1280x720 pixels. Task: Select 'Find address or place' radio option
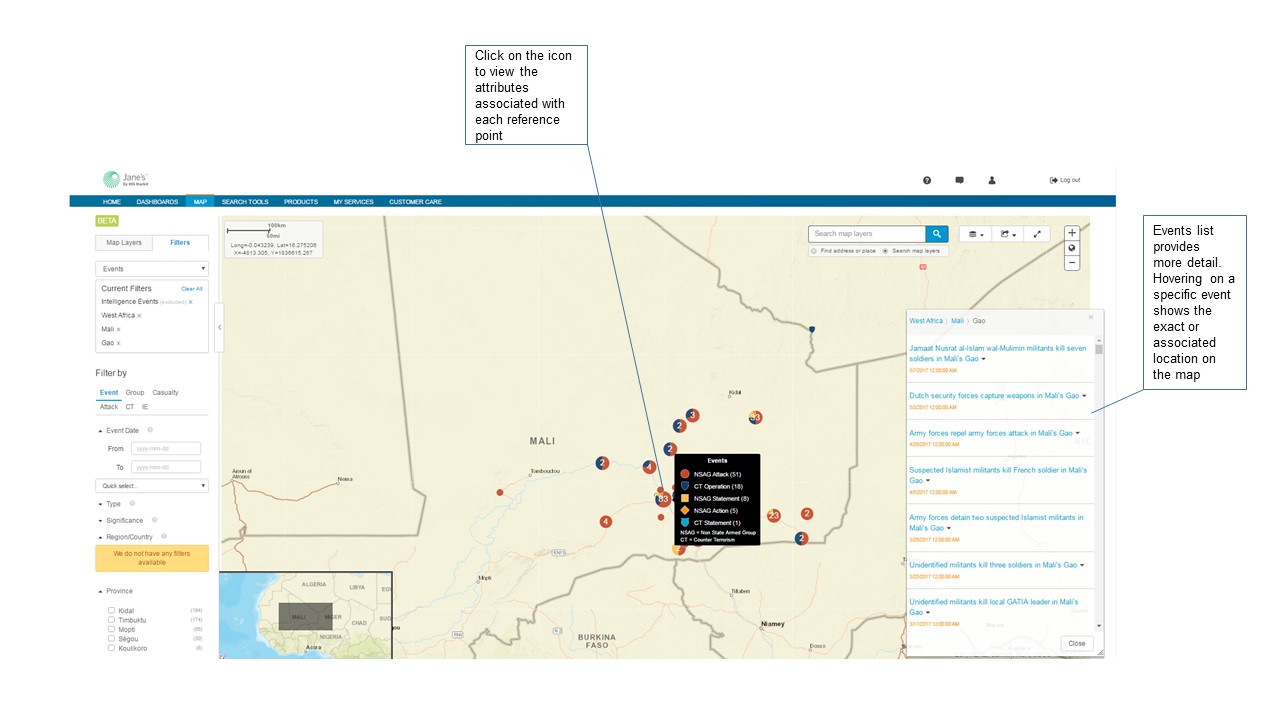[x=814, y=251]
